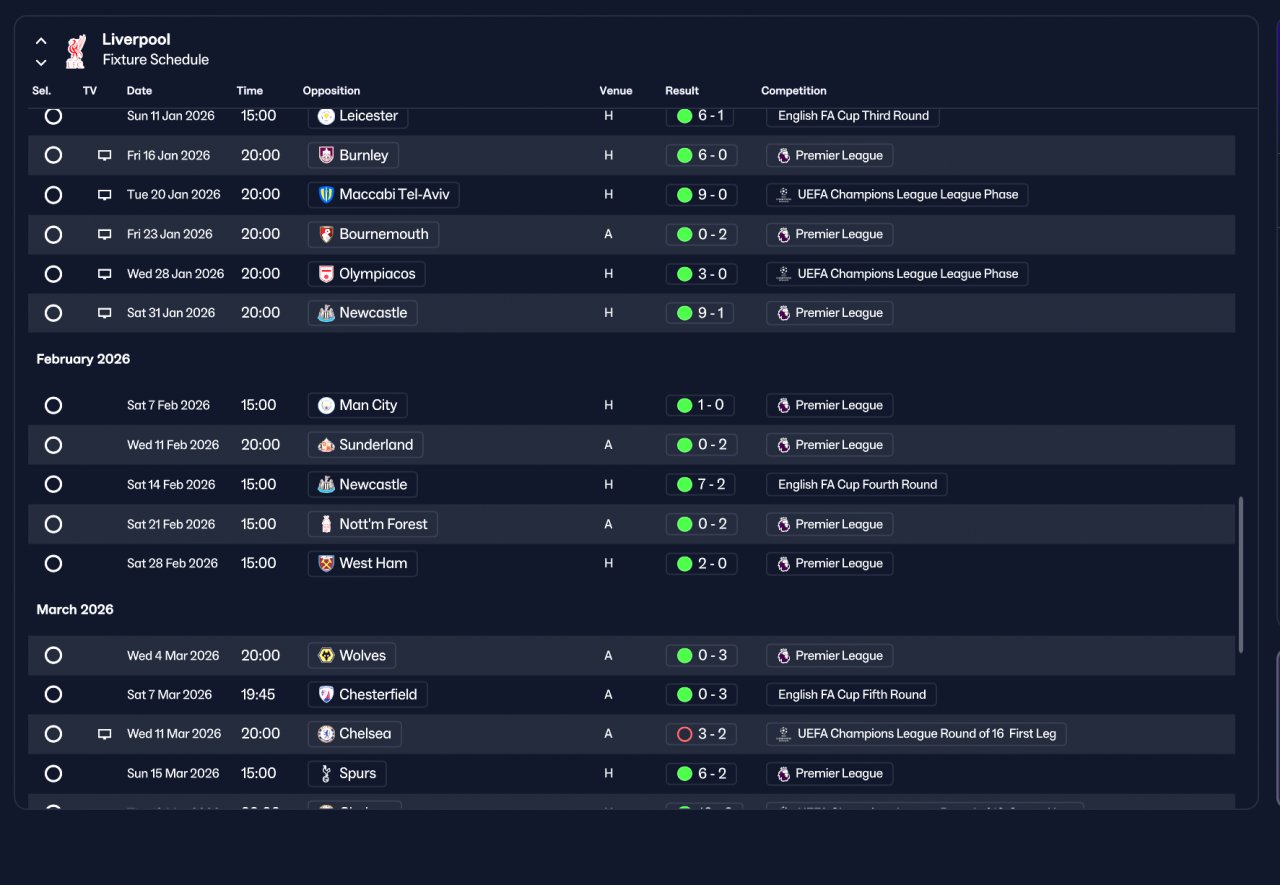Click the Spurs club badge

[325, 774]
